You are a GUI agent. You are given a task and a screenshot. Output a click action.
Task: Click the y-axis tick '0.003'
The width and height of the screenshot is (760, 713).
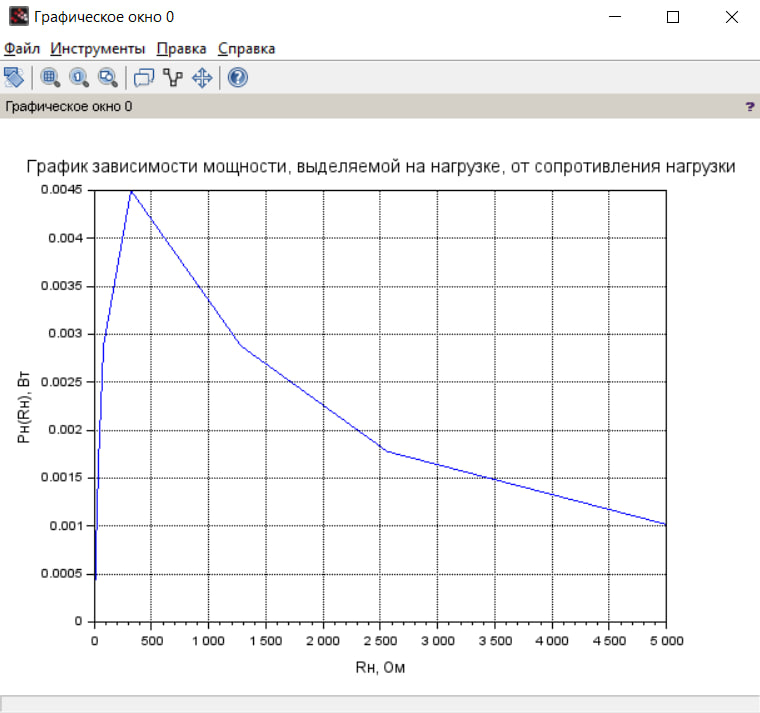click(65, 333)
